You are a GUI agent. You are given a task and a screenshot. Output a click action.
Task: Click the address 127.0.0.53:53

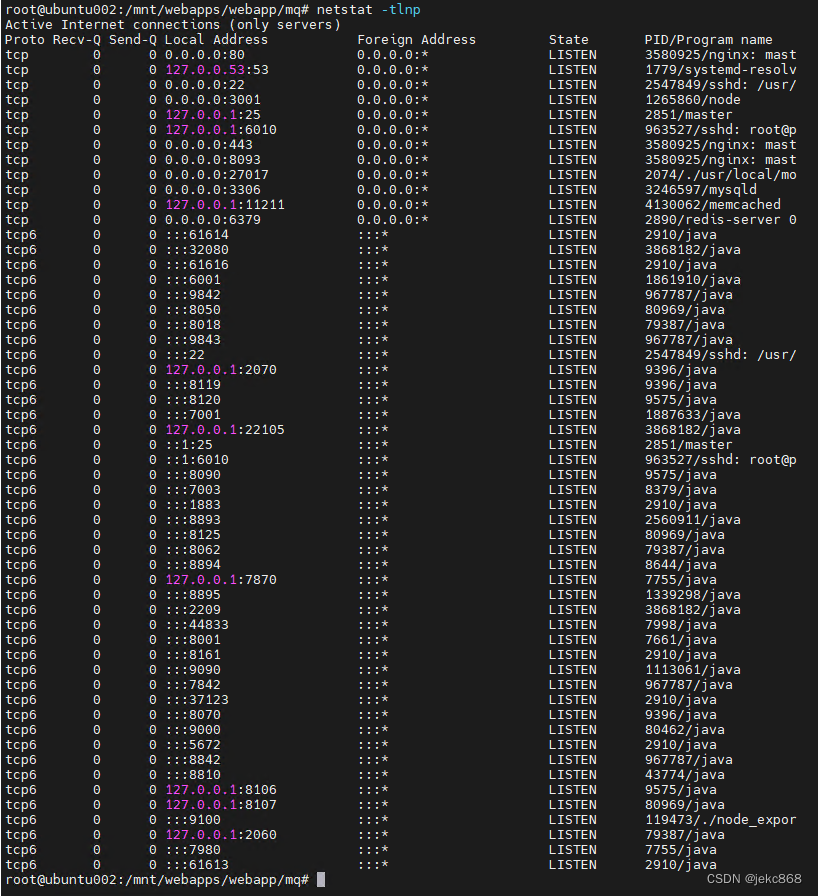pos(217,70)
